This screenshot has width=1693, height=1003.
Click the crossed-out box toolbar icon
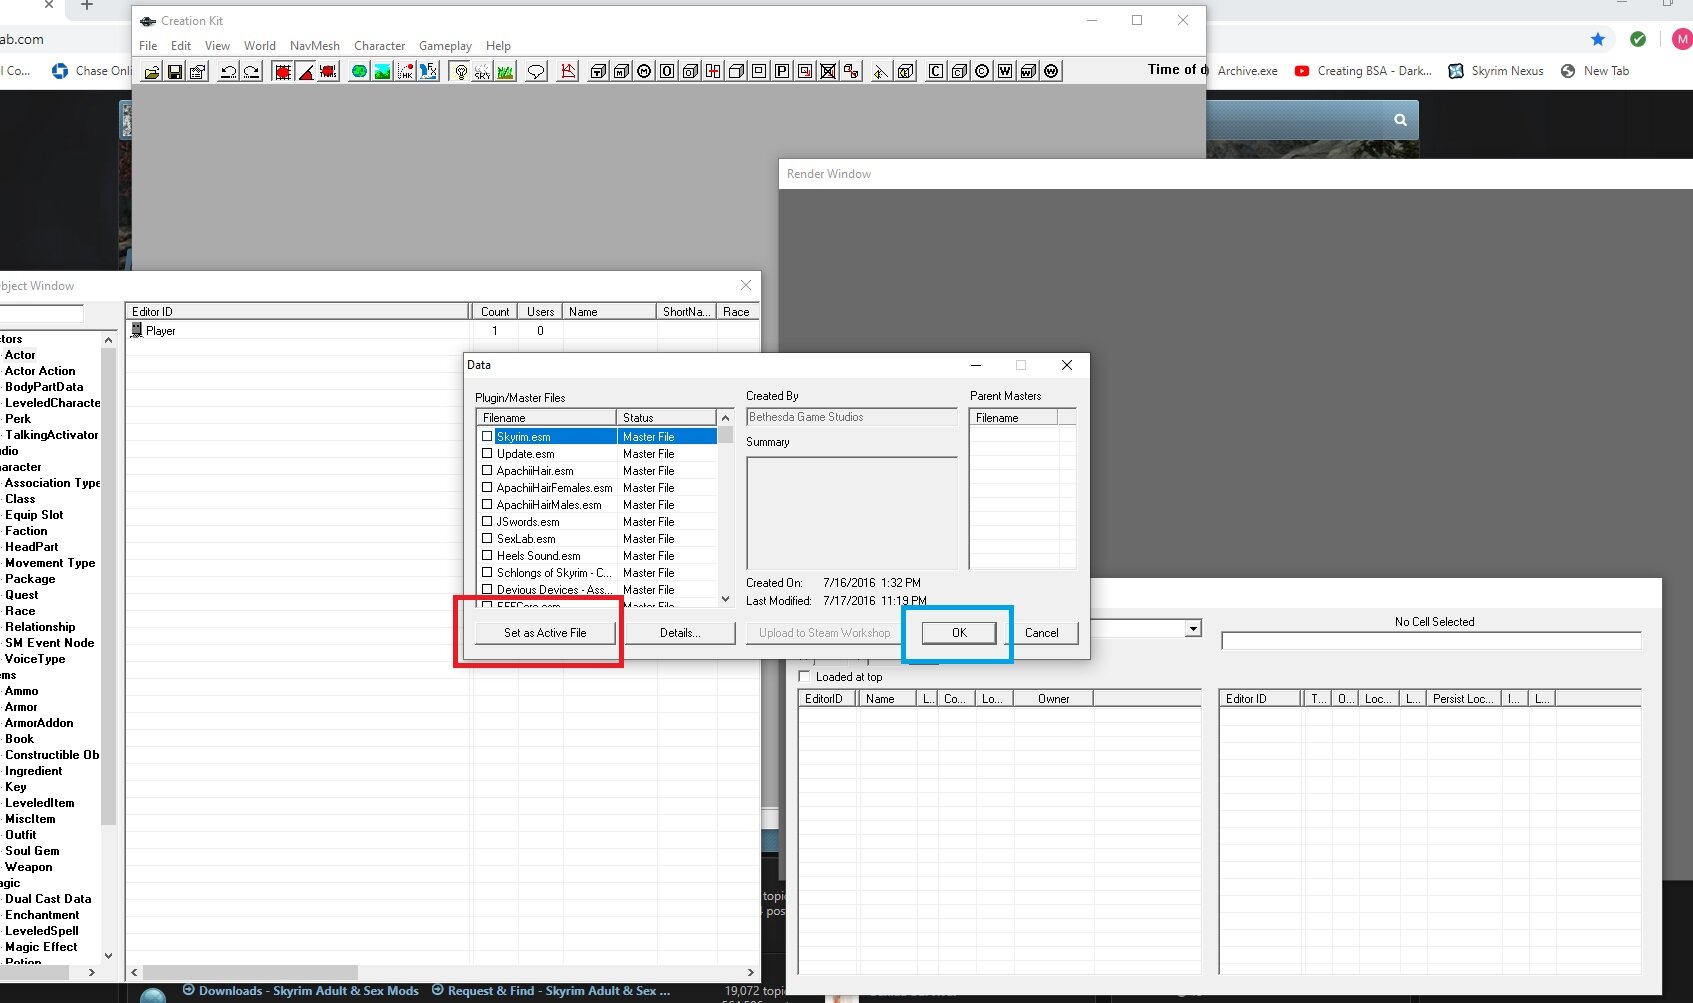pyautogui.click(x=828, y=71)
